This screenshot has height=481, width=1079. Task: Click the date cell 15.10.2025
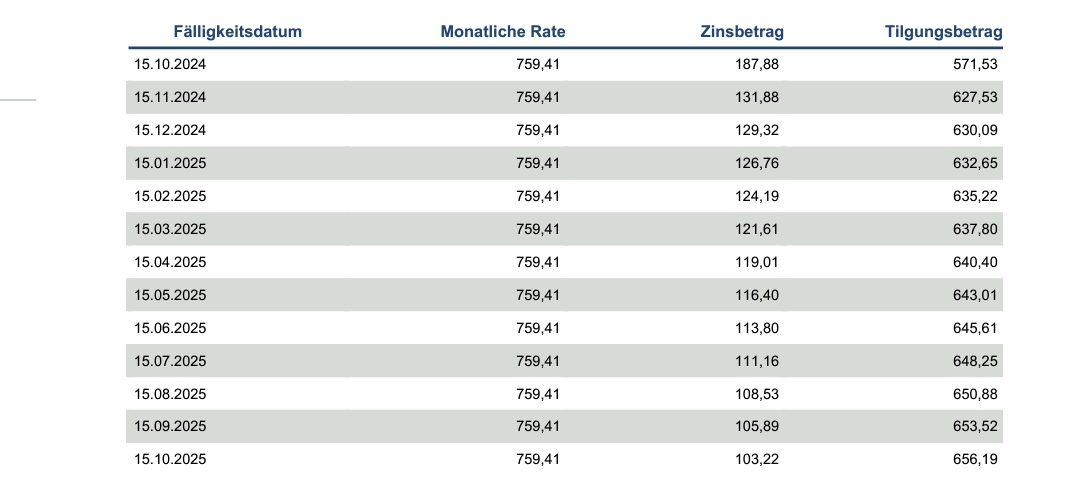pyautogui.click(x=170, y=460)
